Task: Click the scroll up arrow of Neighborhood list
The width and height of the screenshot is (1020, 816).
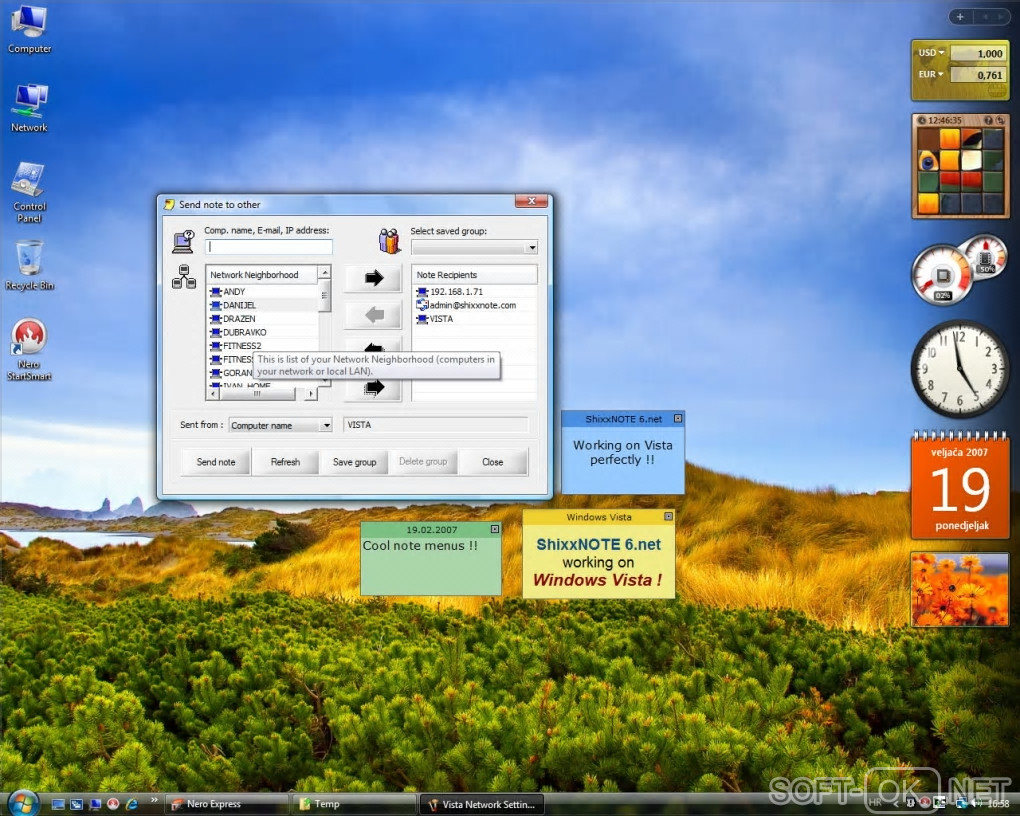Action: click(x=325, y=272)
